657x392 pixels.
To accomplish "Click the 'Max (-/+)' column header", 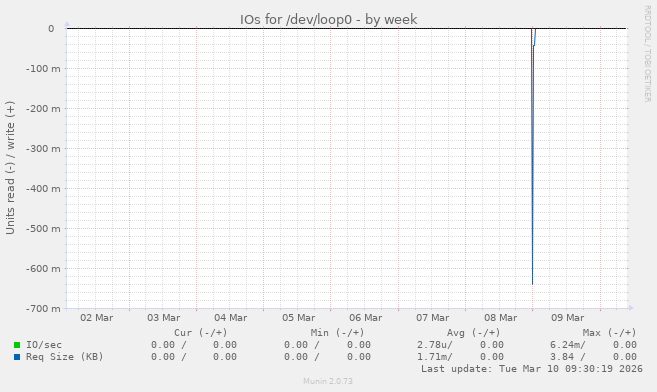I will [610, 333].
